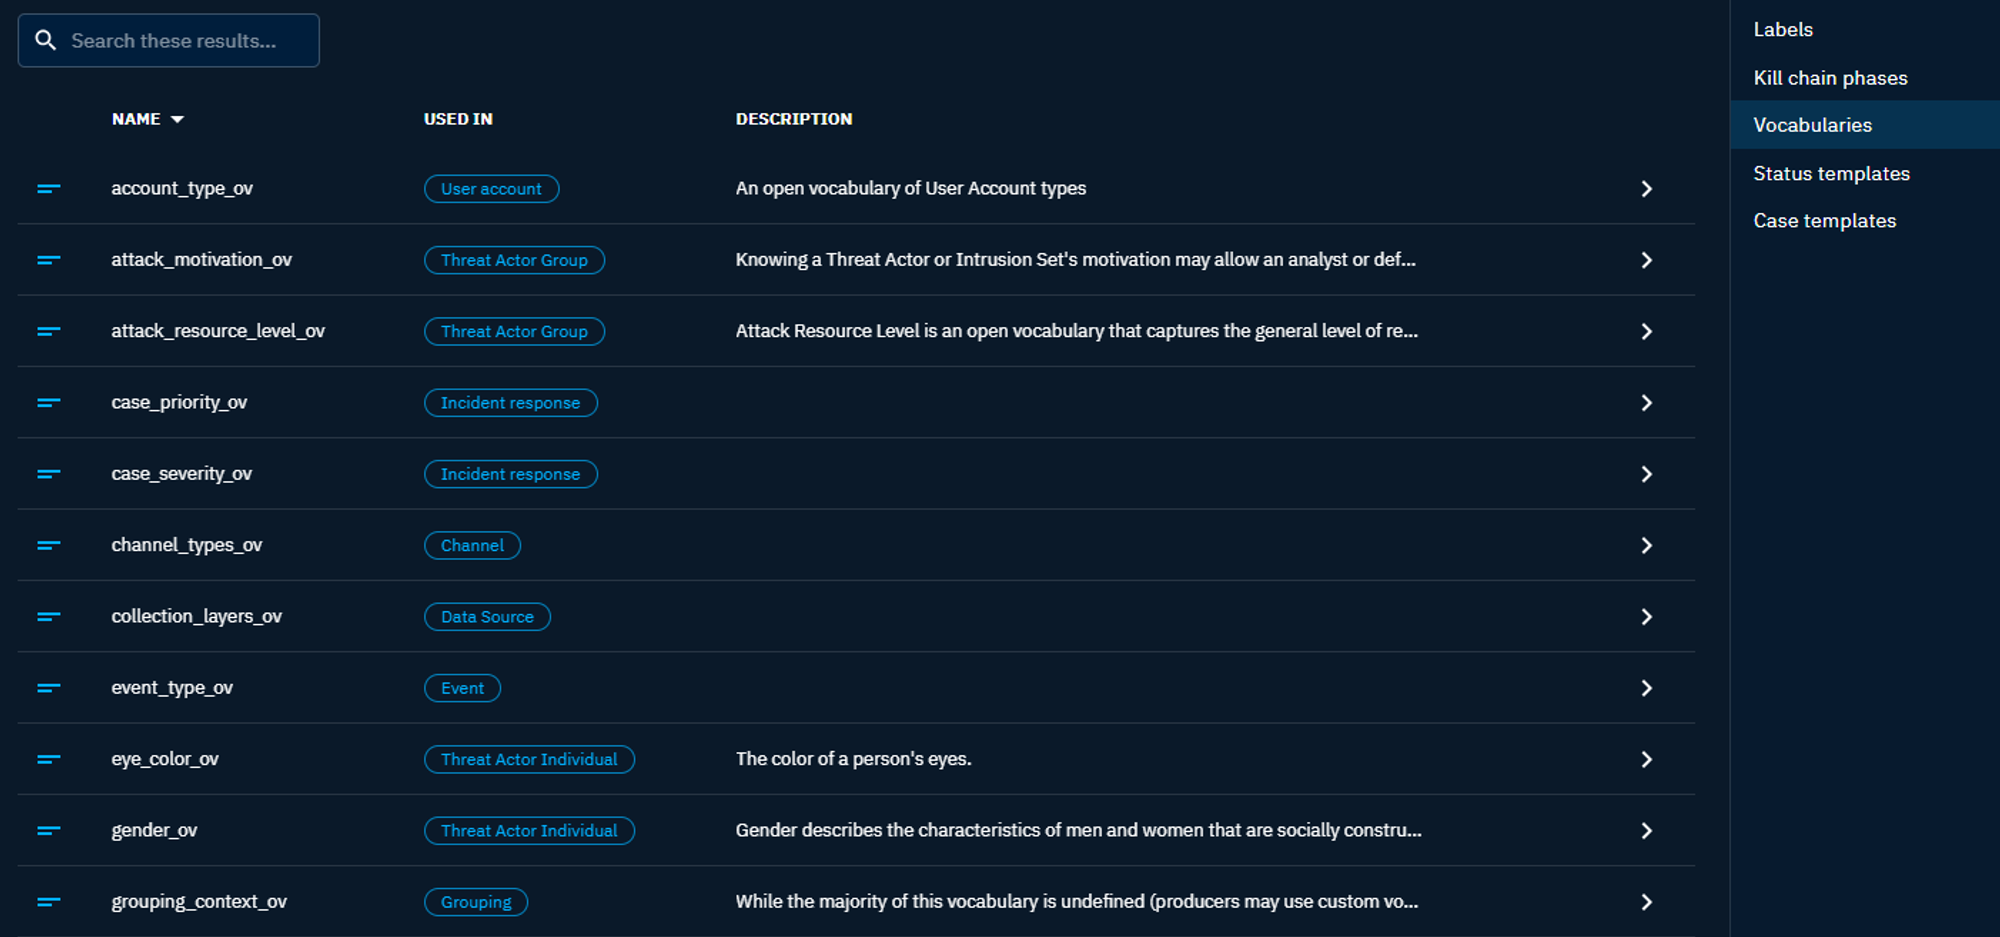Open the Case templates section

click(1824, 220)
